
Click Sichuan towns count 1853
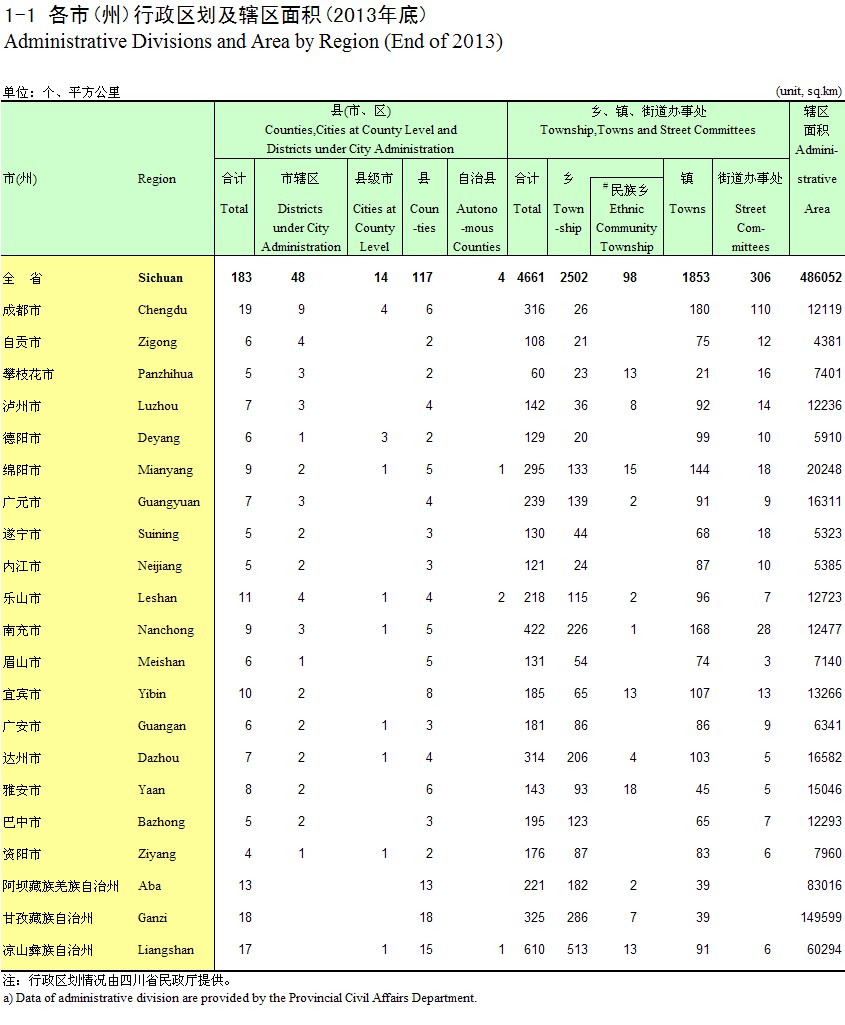[x=695, y=278]
